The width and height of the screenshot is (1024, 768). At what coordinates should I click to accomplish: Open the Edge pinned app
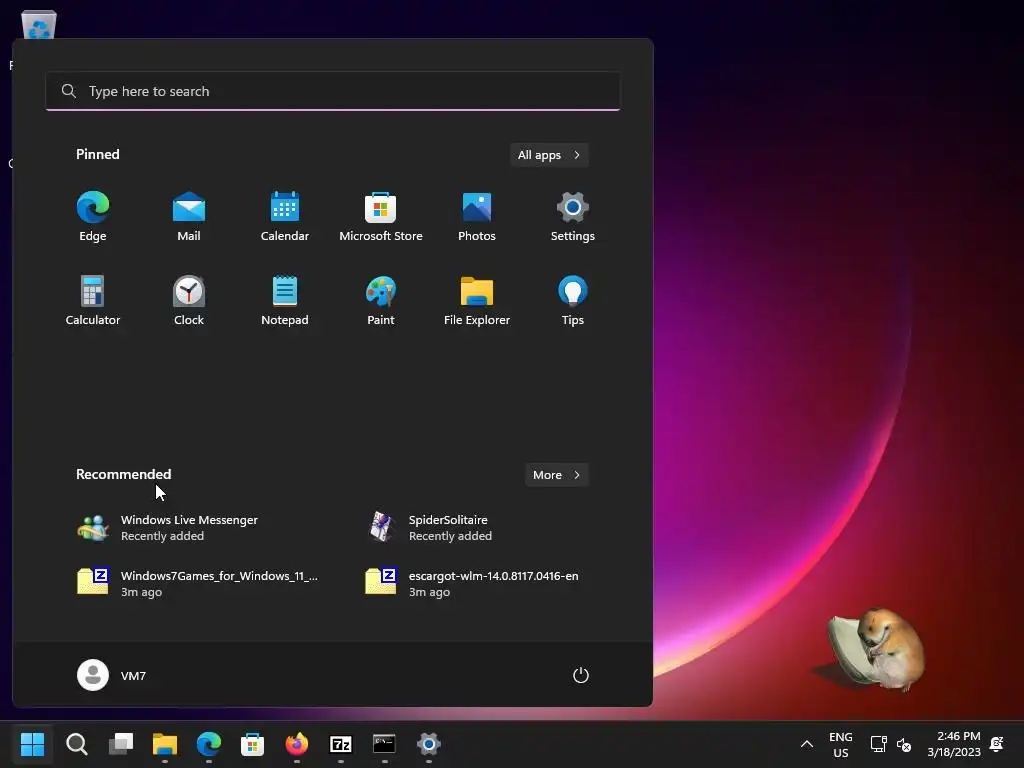[x=93, y=217]
